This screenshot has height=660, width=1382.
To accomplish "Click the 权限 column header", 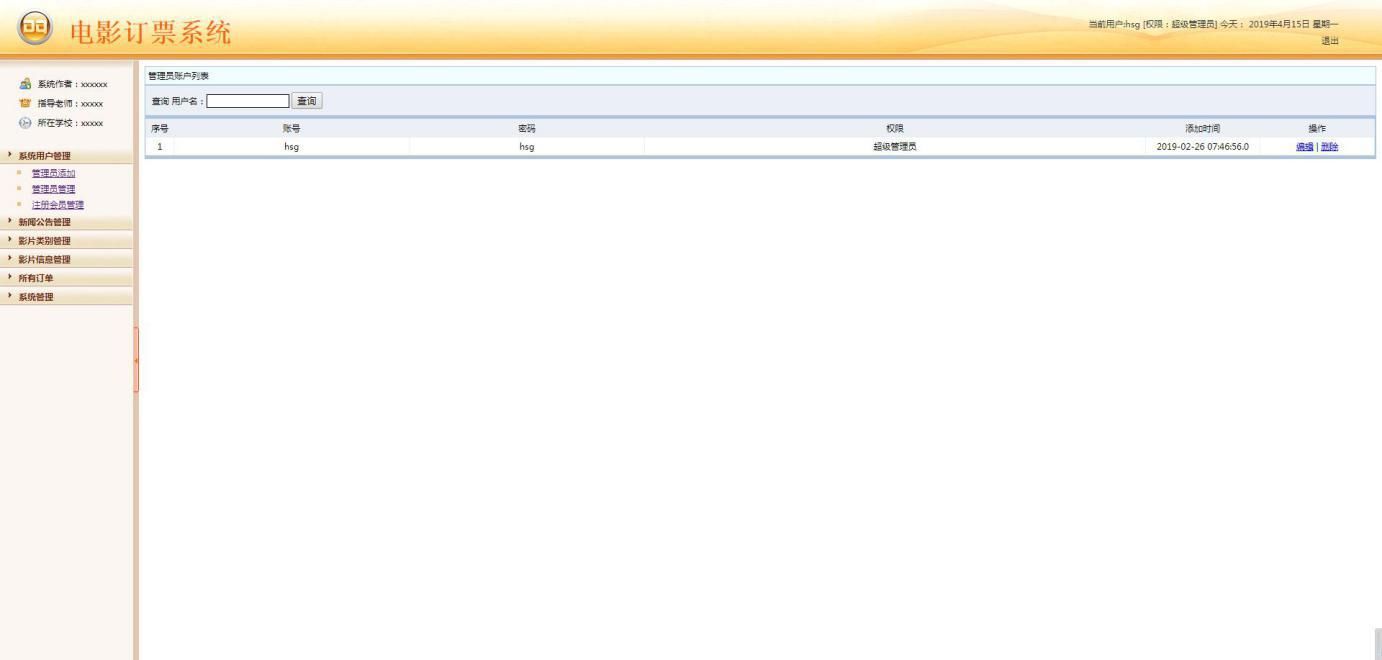I will pyautogui.click(x=895, y=128).
